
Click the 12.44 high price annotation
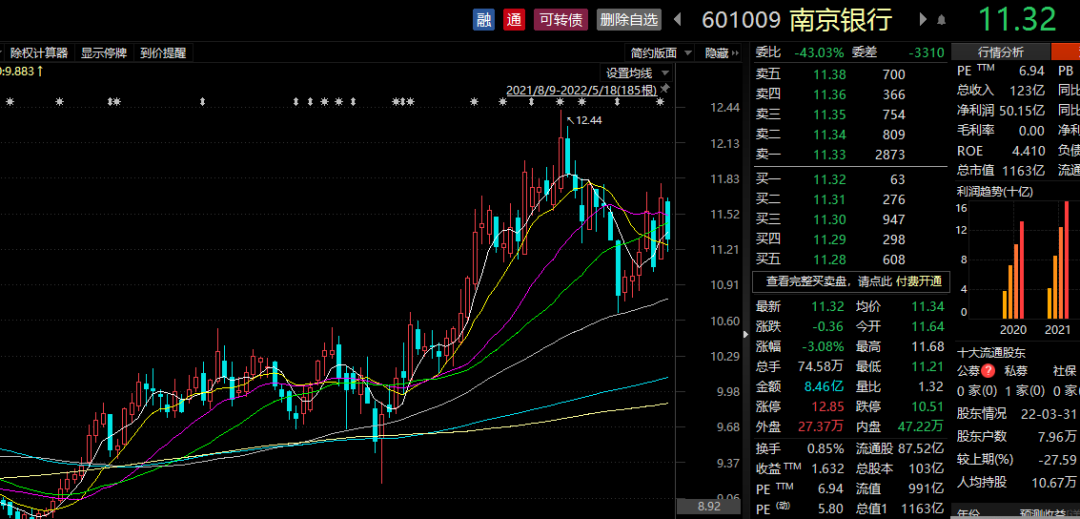588,120
